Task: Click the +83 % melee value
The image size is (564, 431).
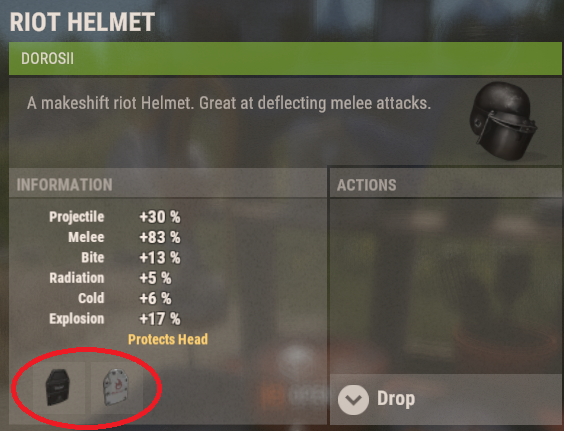Action: pyautogui.click(x=160, y=237)
